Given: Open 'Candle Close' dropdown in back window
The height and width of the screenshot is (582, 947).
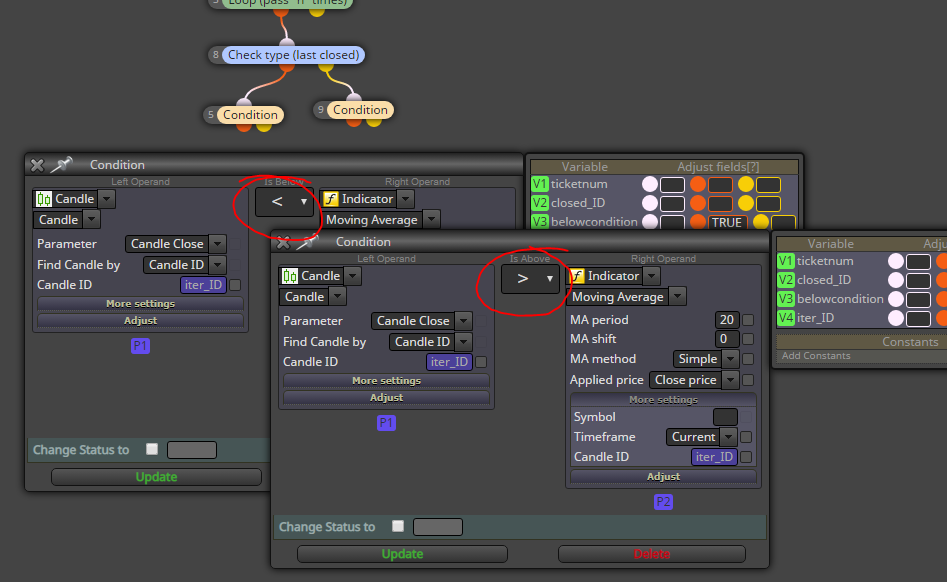Looking at the screenshot, I should pyautogui.click(x=176, y=244).
